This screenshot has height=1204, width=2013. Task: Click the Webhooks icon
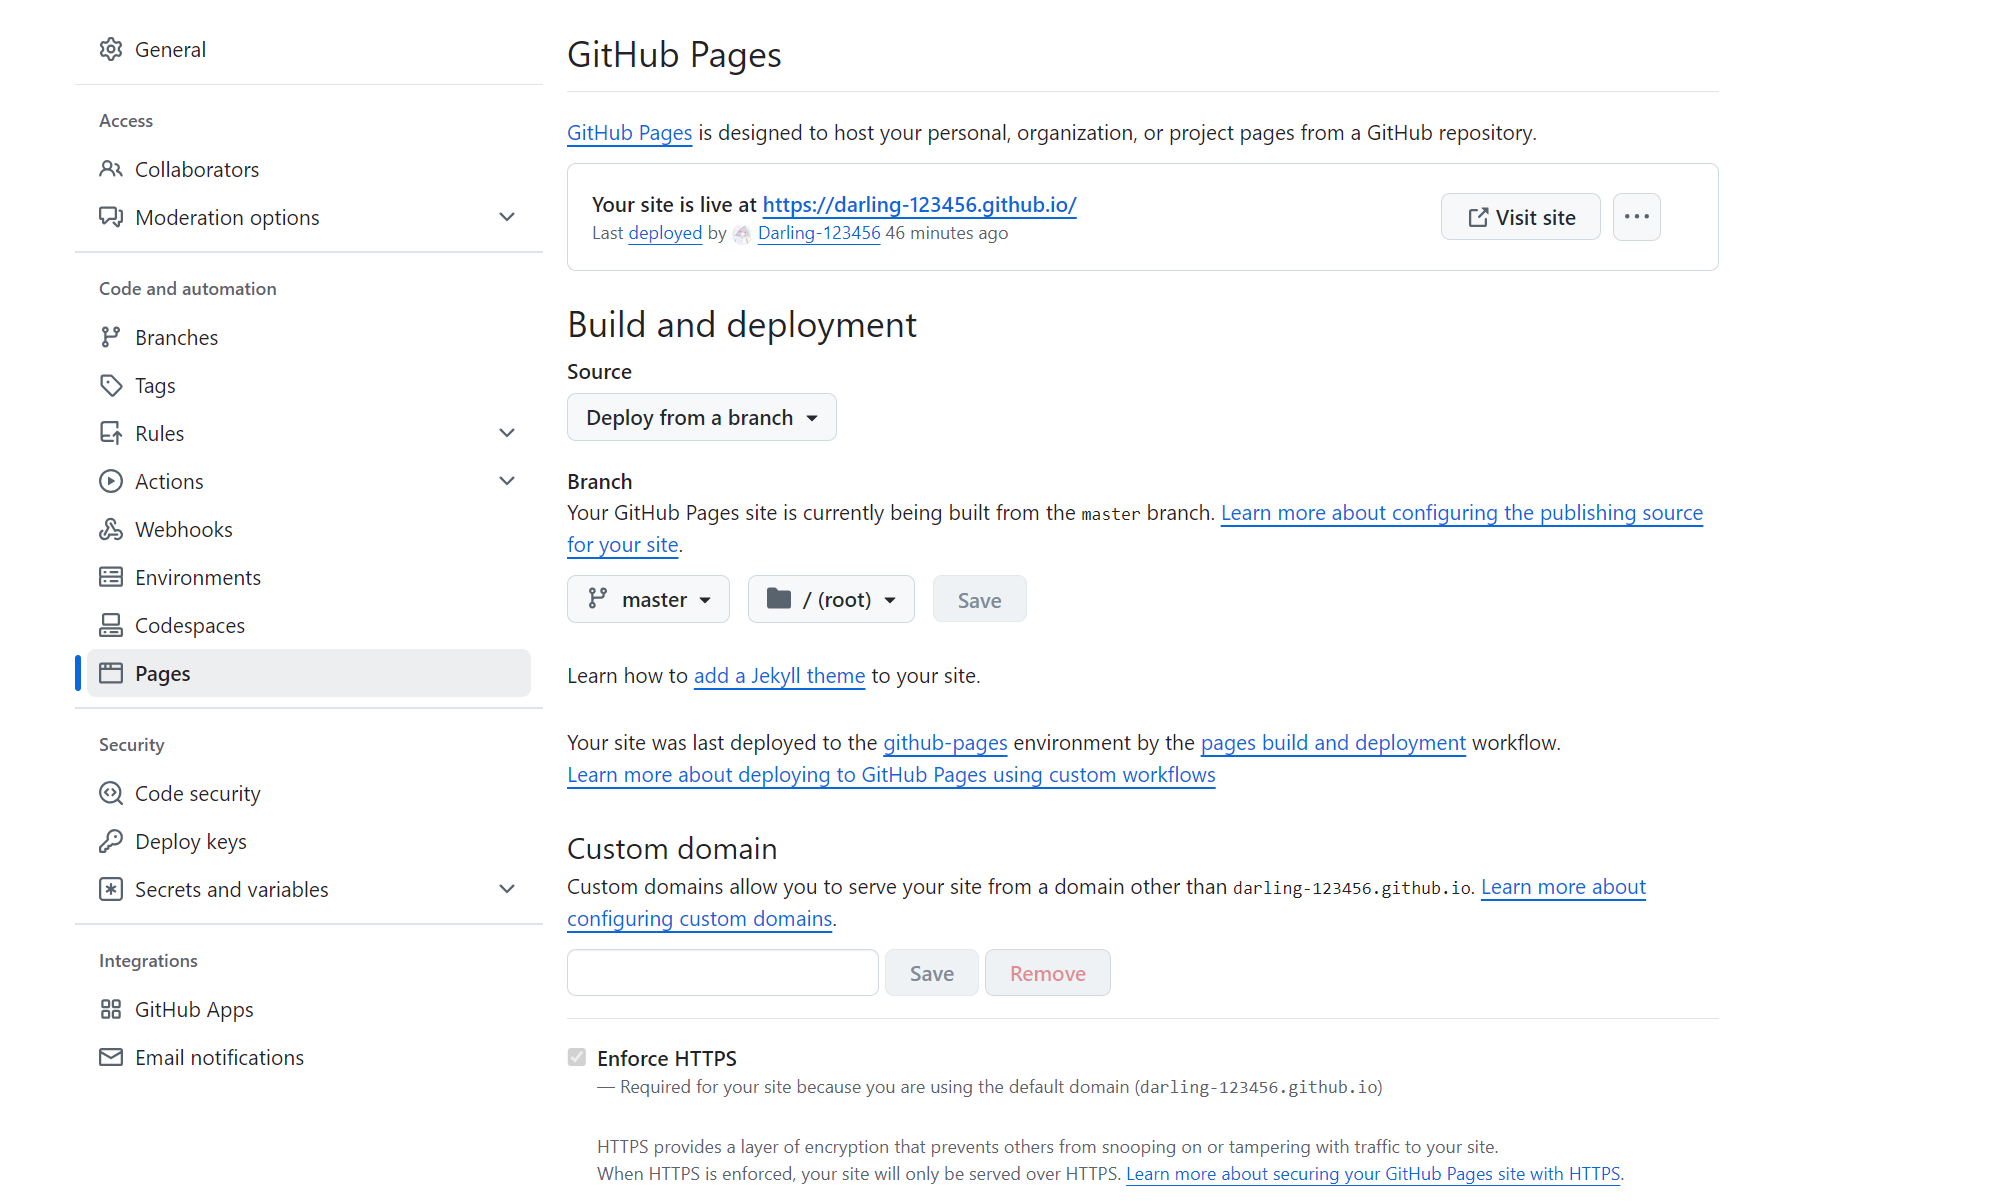click(x=111, y=529)
